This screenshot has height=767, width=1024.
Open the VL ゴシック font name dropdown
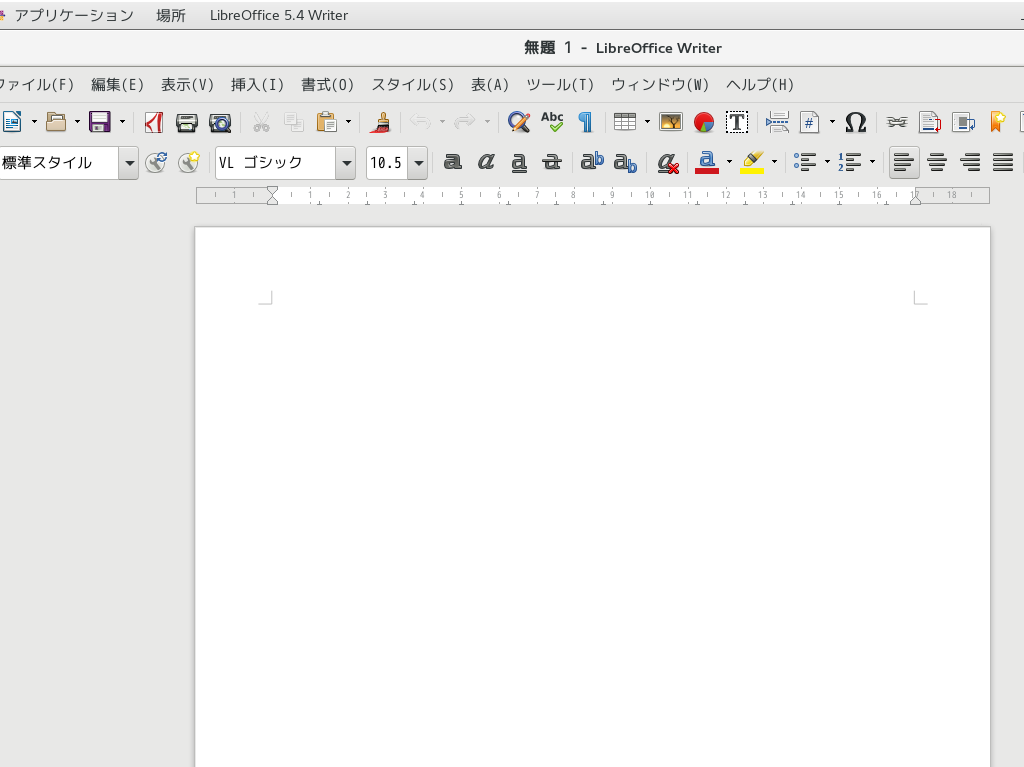pos(345,162)
